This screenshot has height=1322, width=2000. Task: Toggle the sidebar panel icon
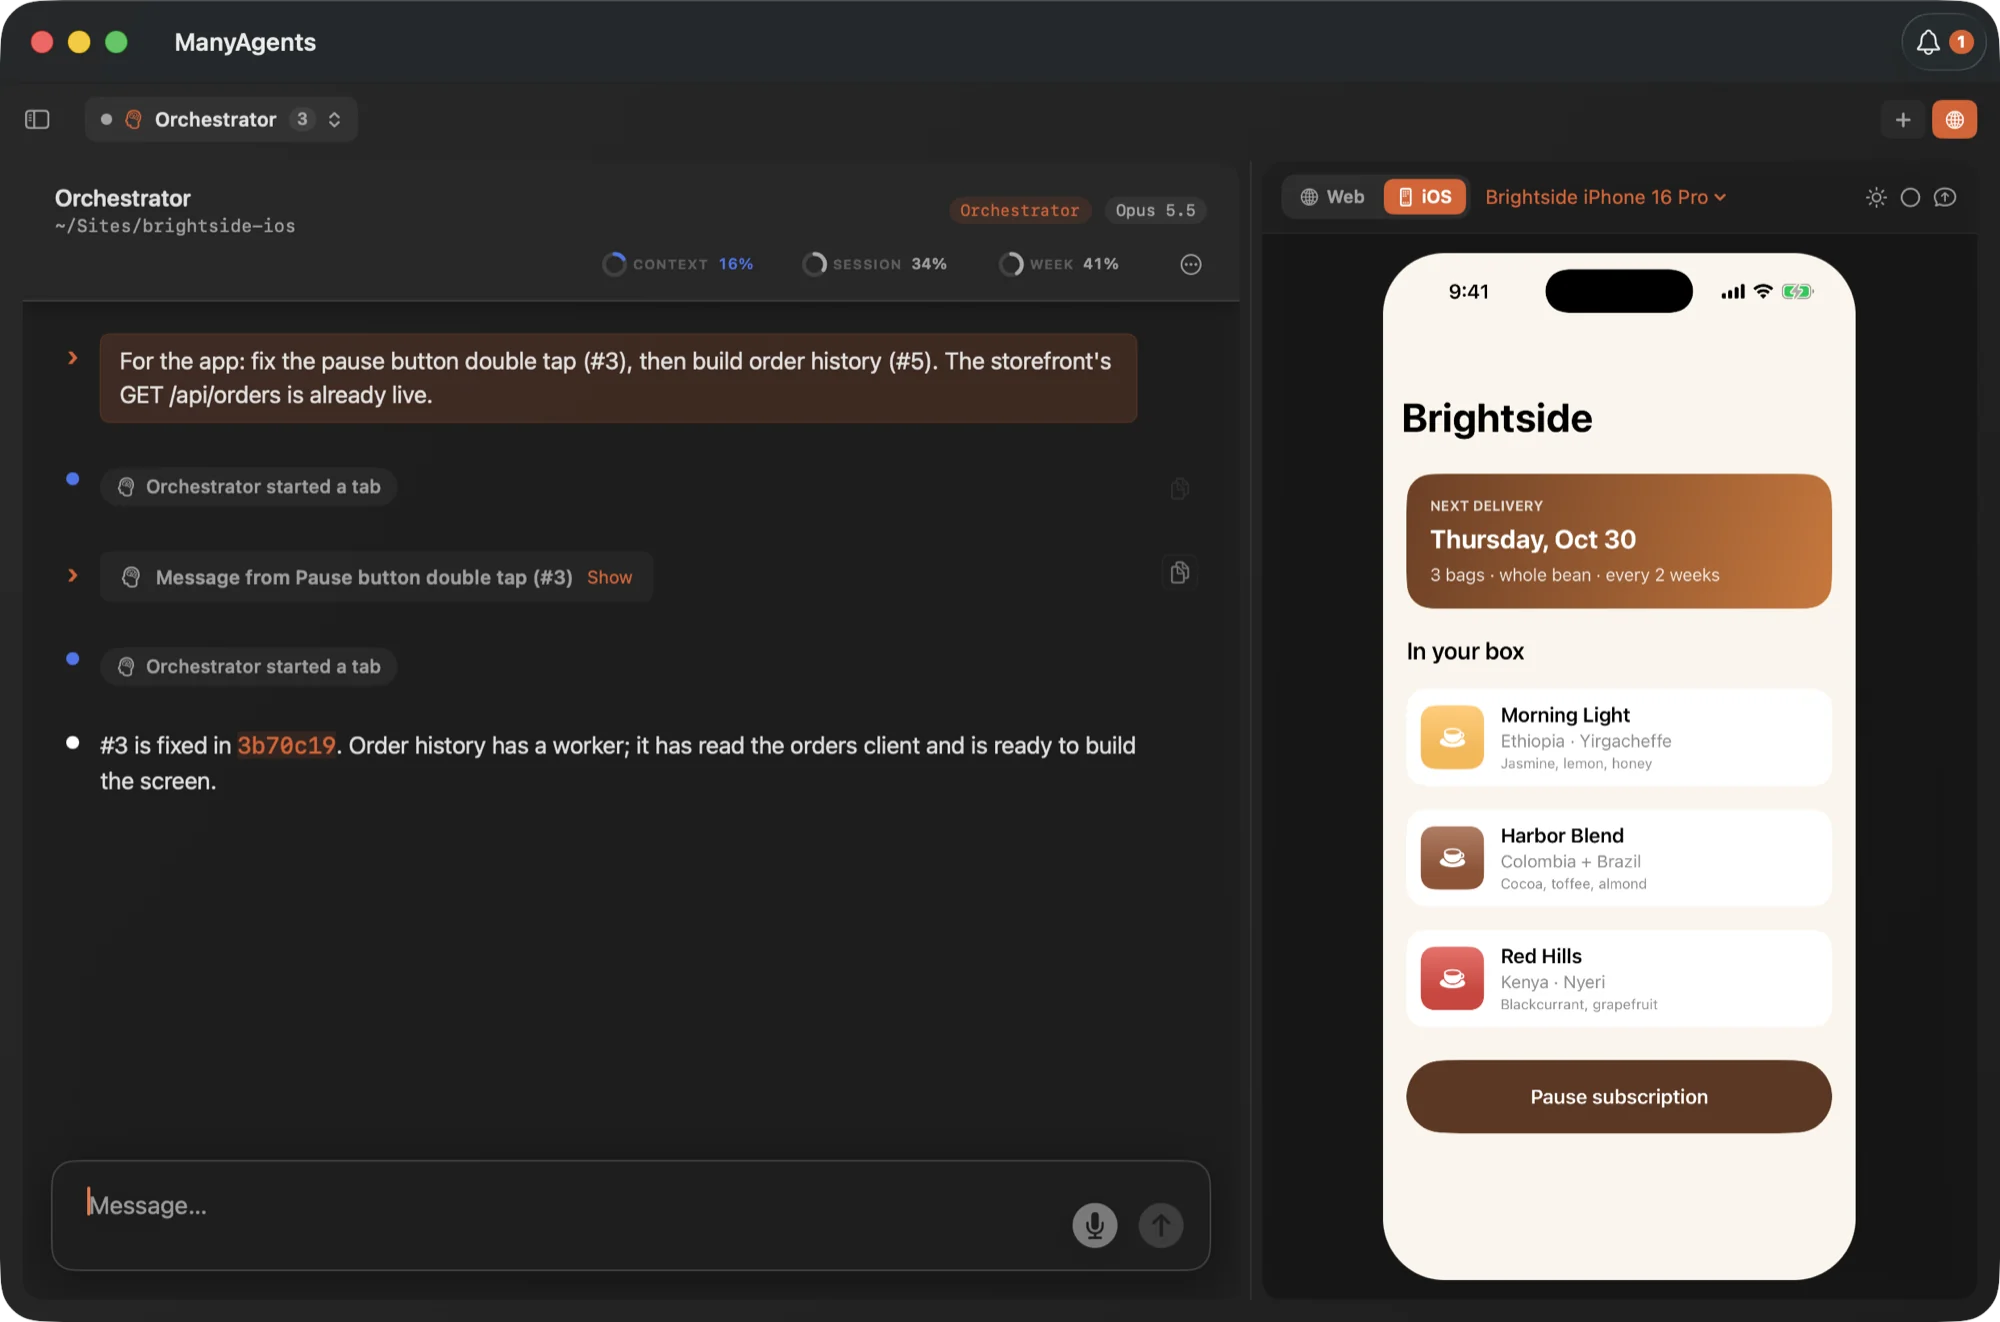[x=37, y=119]
